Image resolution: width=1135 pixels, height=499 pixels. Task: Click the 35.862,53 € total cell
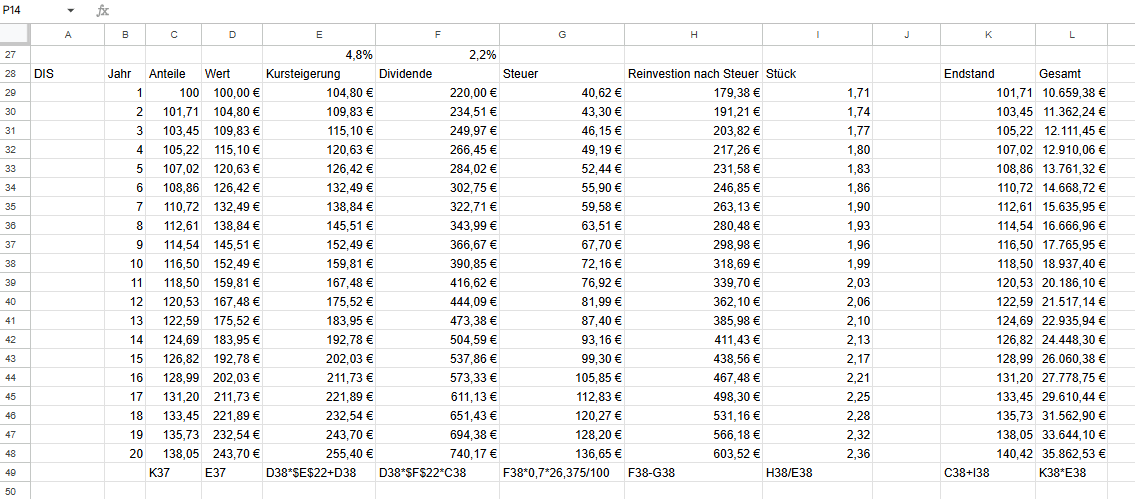(x=1071, y=453)
